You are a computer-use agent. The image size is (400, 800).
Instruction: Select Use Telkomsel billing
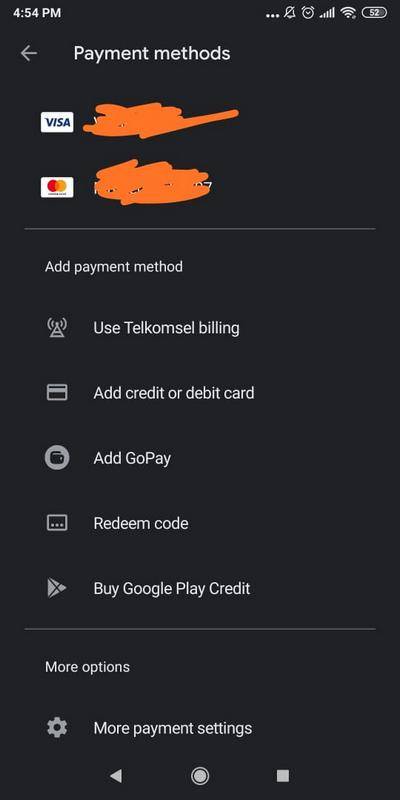(x=200, y=328)
